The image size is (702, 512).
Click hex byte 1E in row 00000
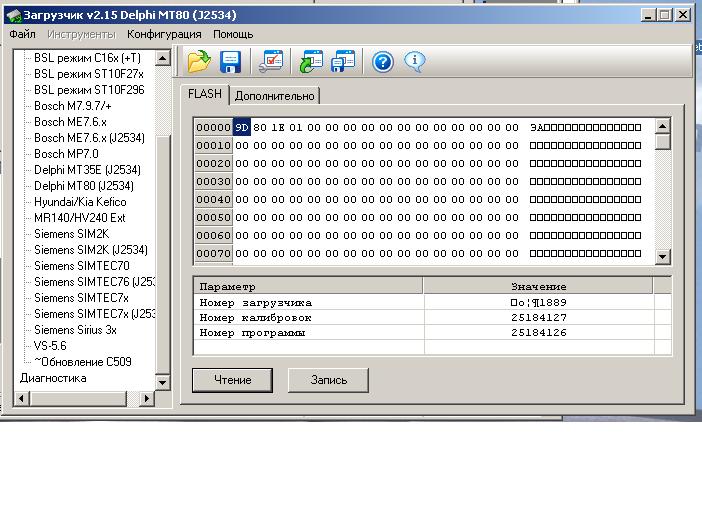278,128
